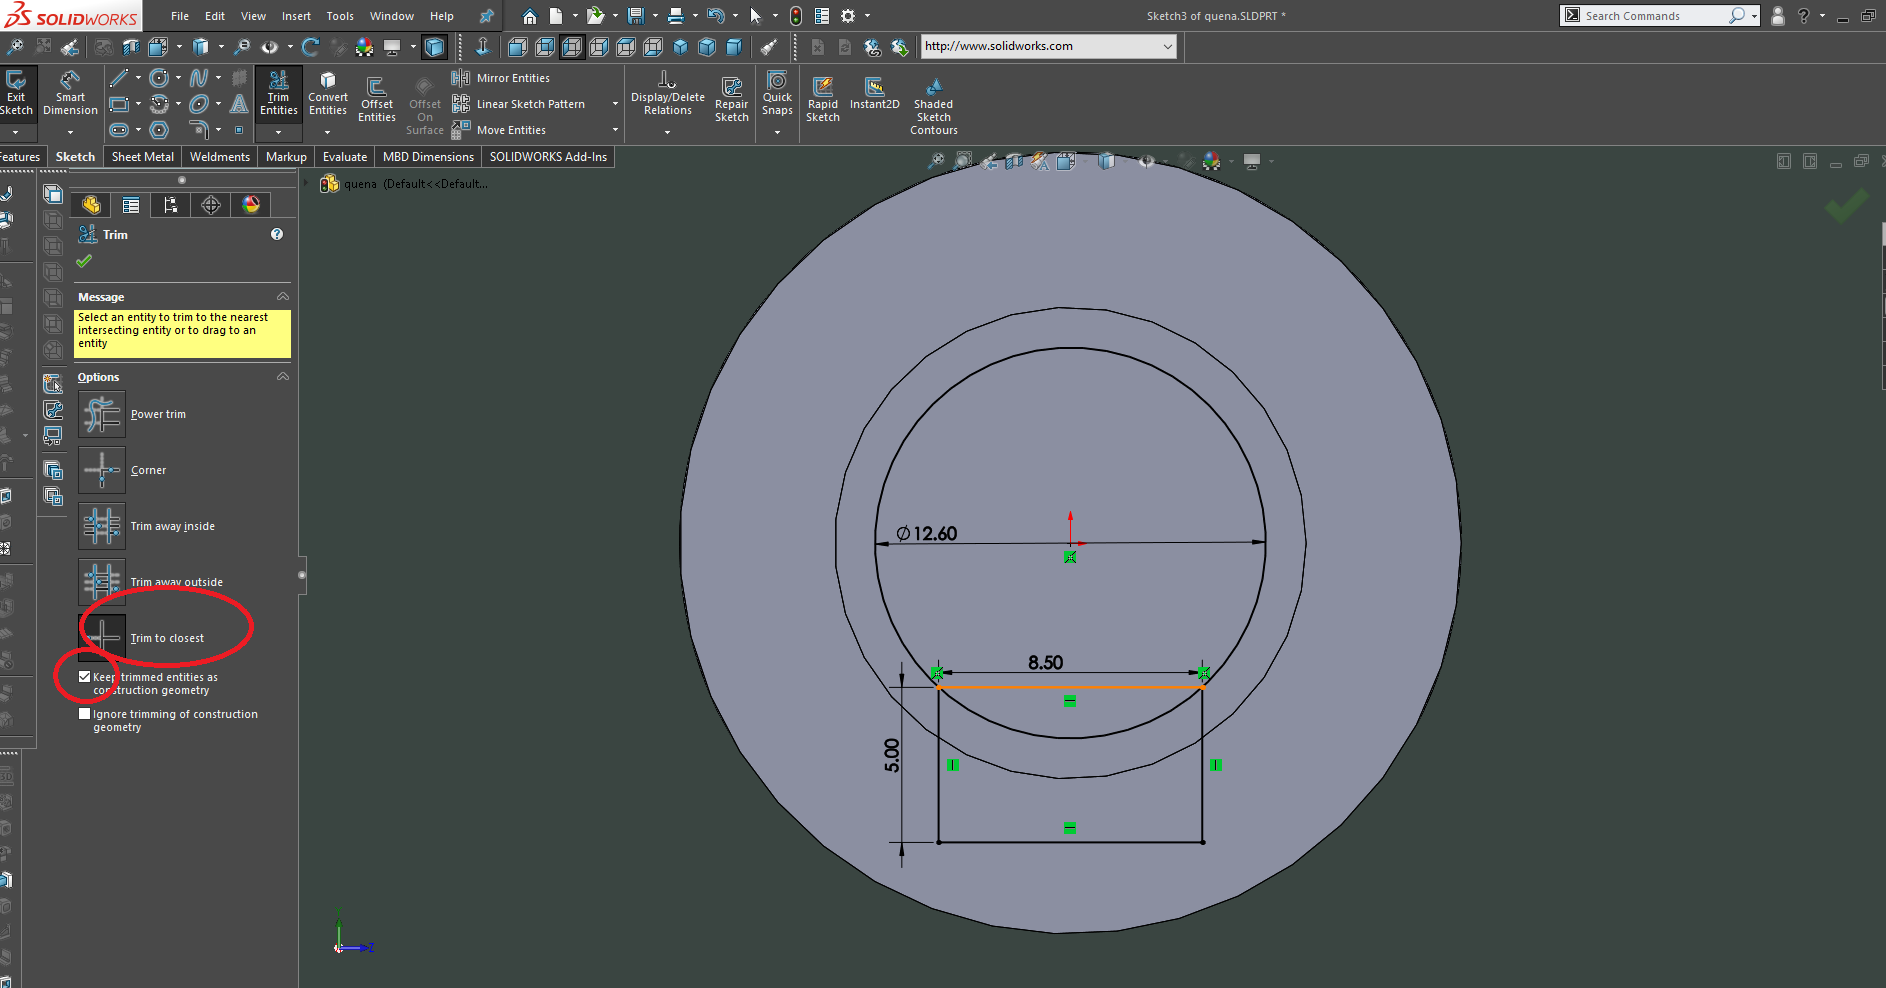Open the Insert menu
The height and width of the screenshot is (988, 1886).
click(296, 16)
